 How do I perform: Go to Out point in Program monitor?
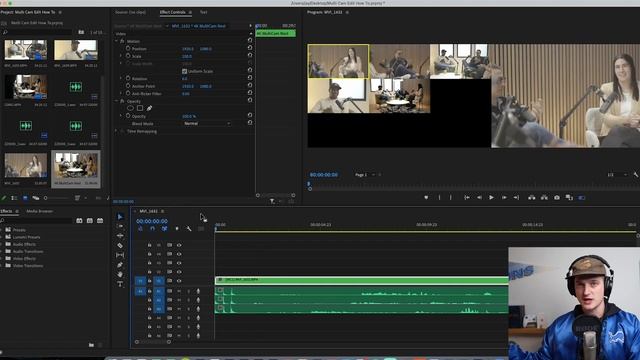516,198
